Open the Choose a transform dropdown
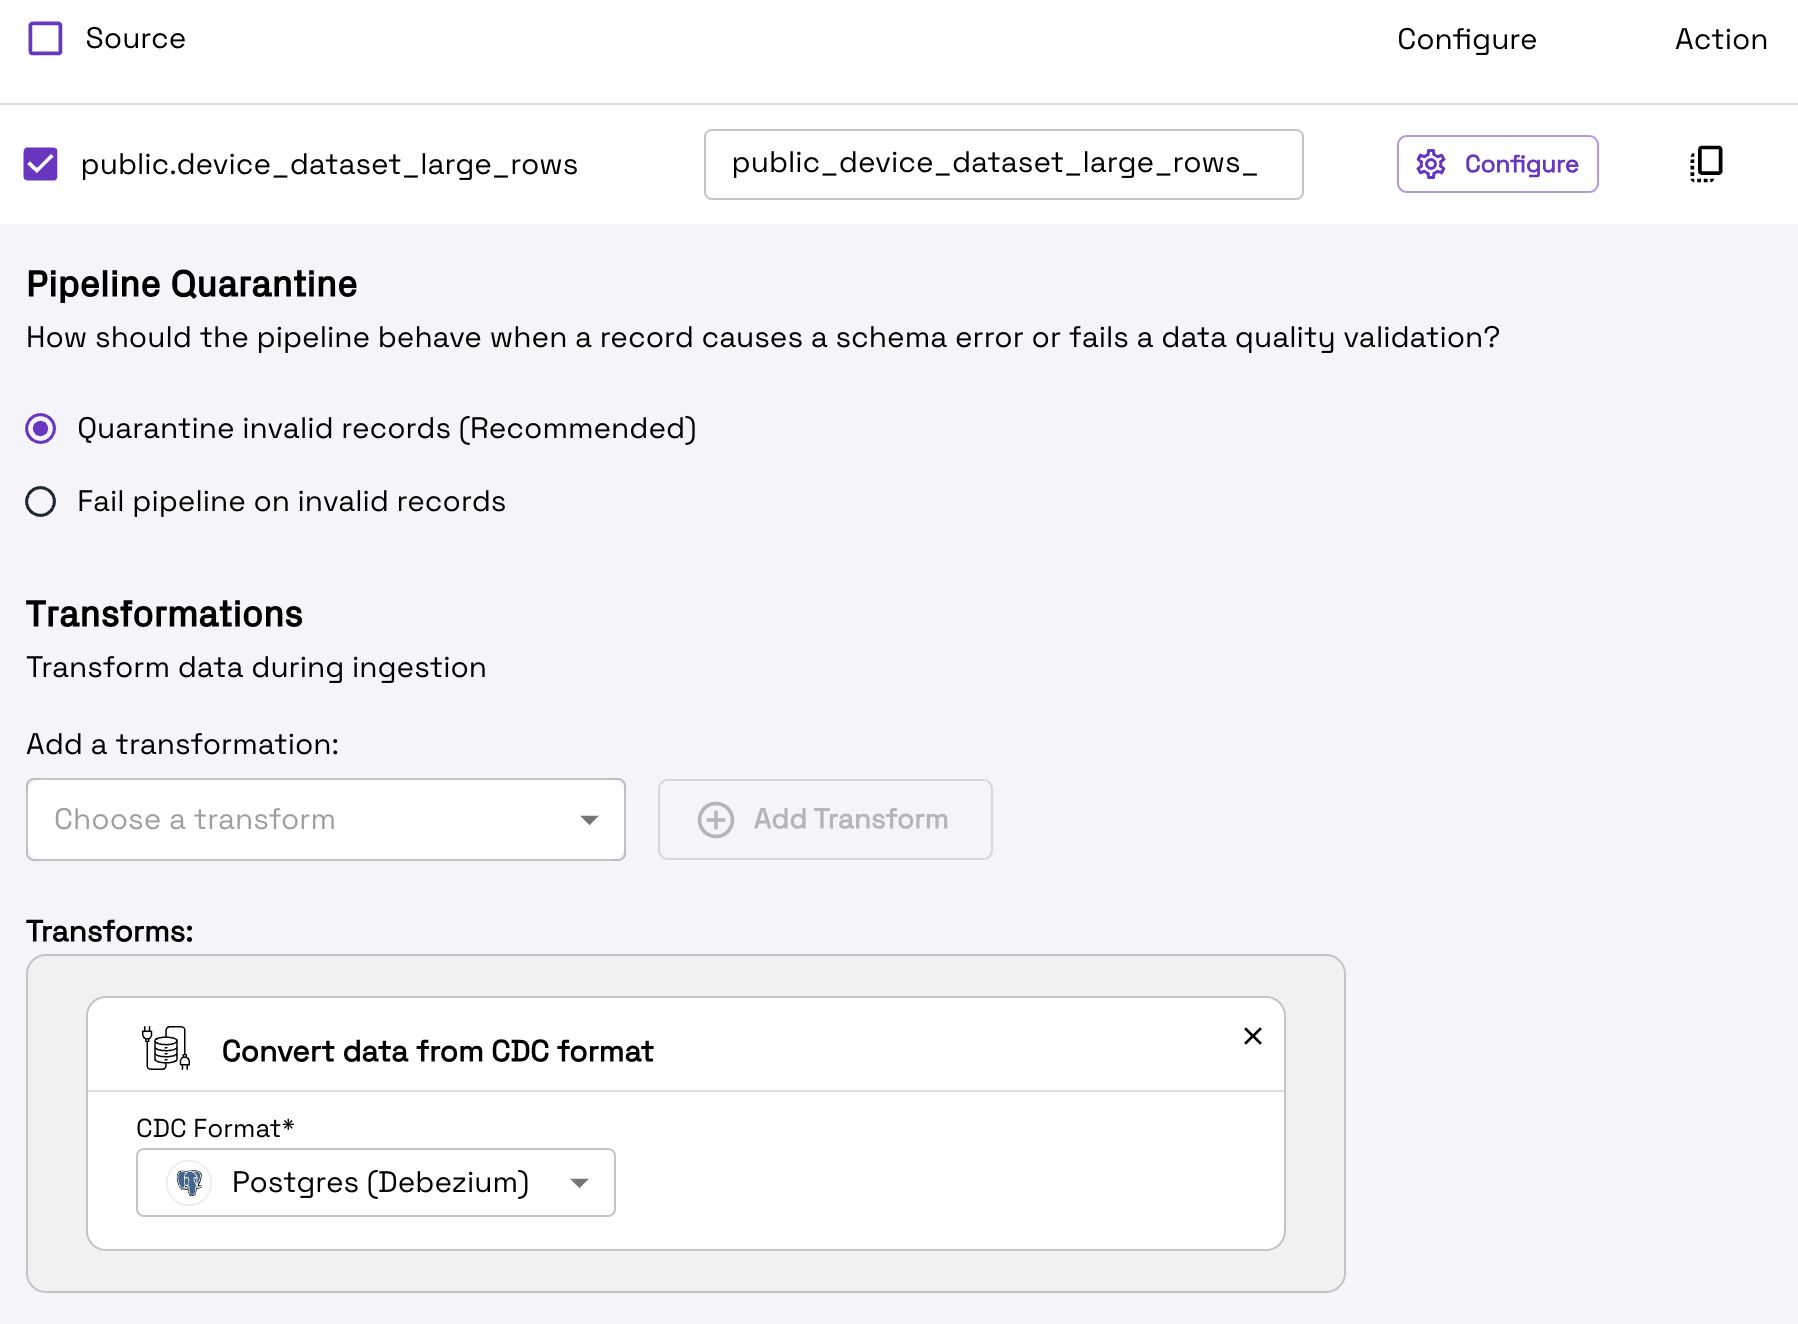This screenshot has height=1324, width=1798. 326,820
